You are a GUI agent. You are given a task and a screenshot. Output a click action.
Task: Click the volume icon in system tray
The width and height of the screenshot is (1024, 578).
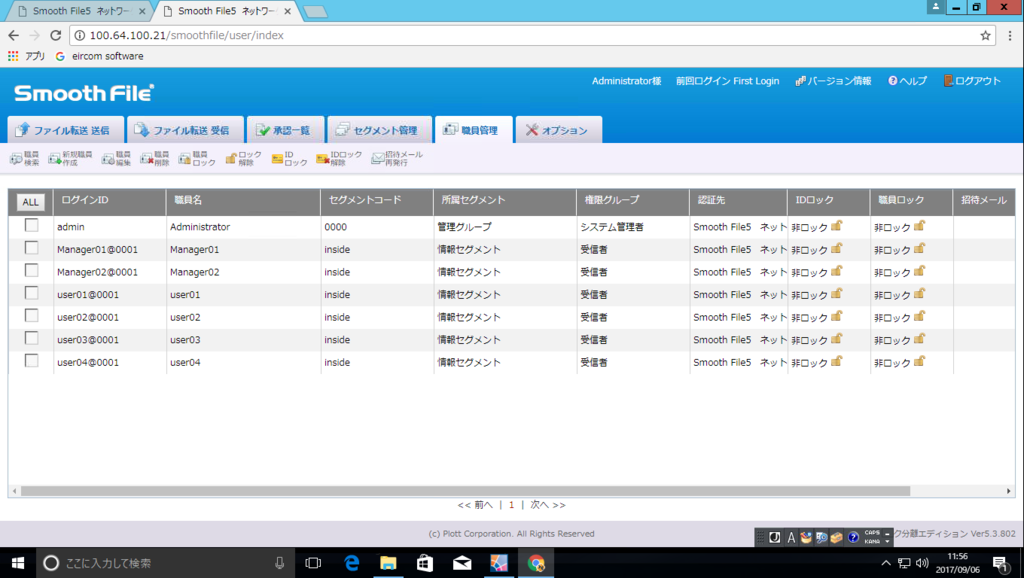922,563
